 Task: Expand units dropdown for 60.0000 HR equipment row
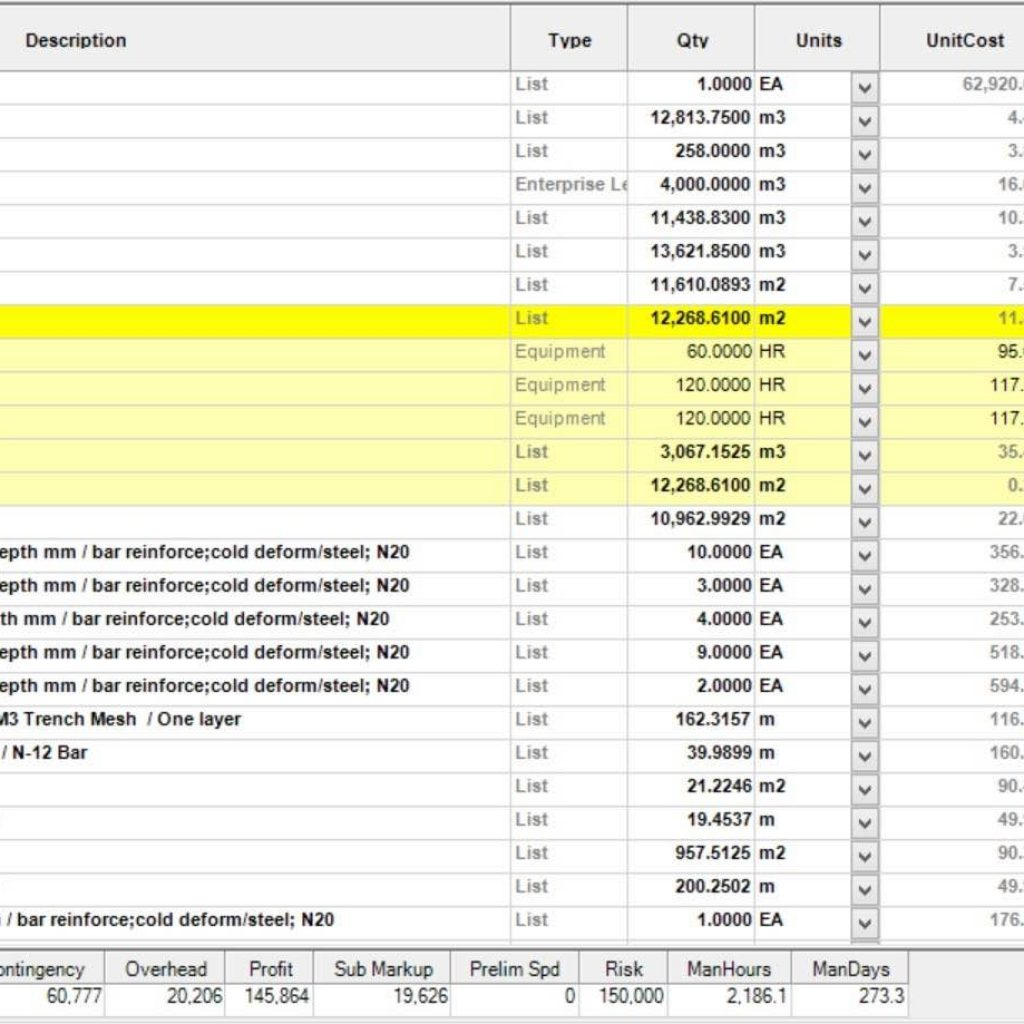(x=865, y=354)
